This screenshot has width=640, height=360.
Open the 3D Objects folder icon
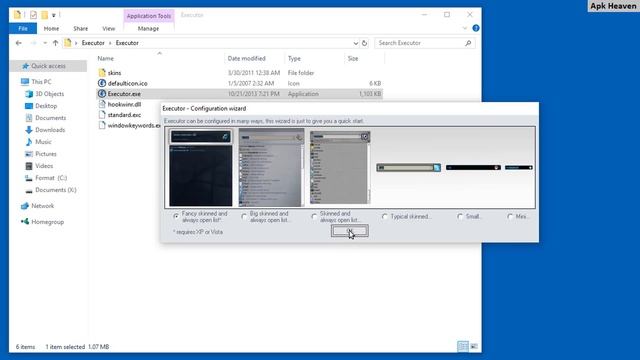point(29,94)
